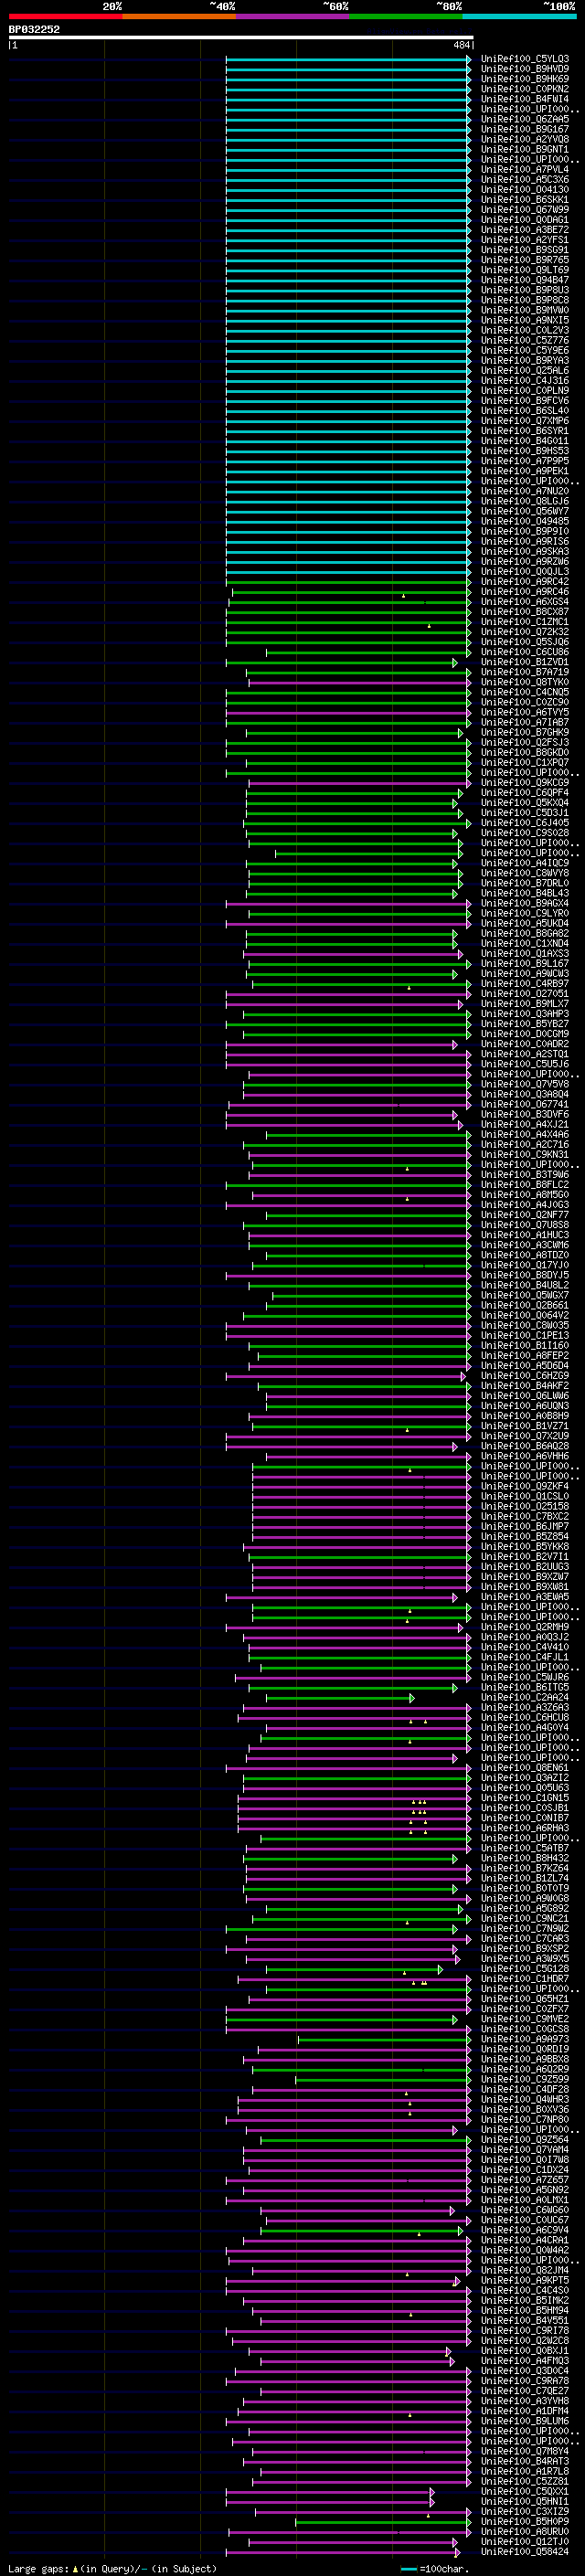Select hit label UniRef100_Q8TYK0
The height and width of the screenshot is (2576, 585).
point(525,682)
